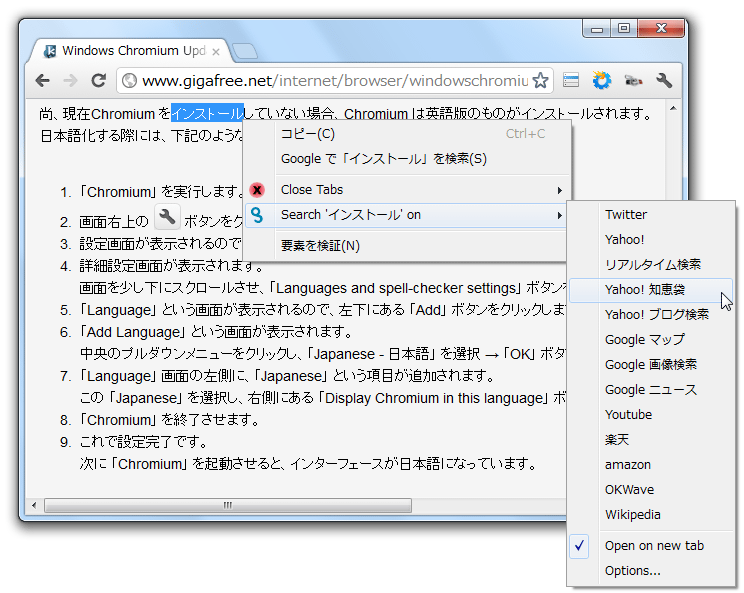The image size is (744, 593).
Task: Click the blue S search extension icon
Action: (x=257, y=215)
